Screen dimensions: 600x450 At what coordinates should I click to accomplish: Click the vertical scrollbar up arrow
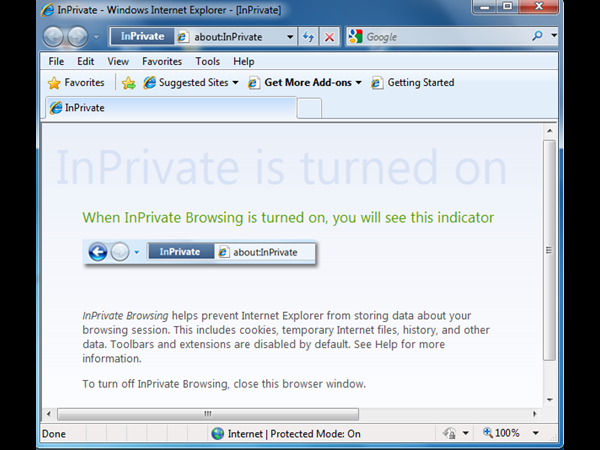(550, 131)
